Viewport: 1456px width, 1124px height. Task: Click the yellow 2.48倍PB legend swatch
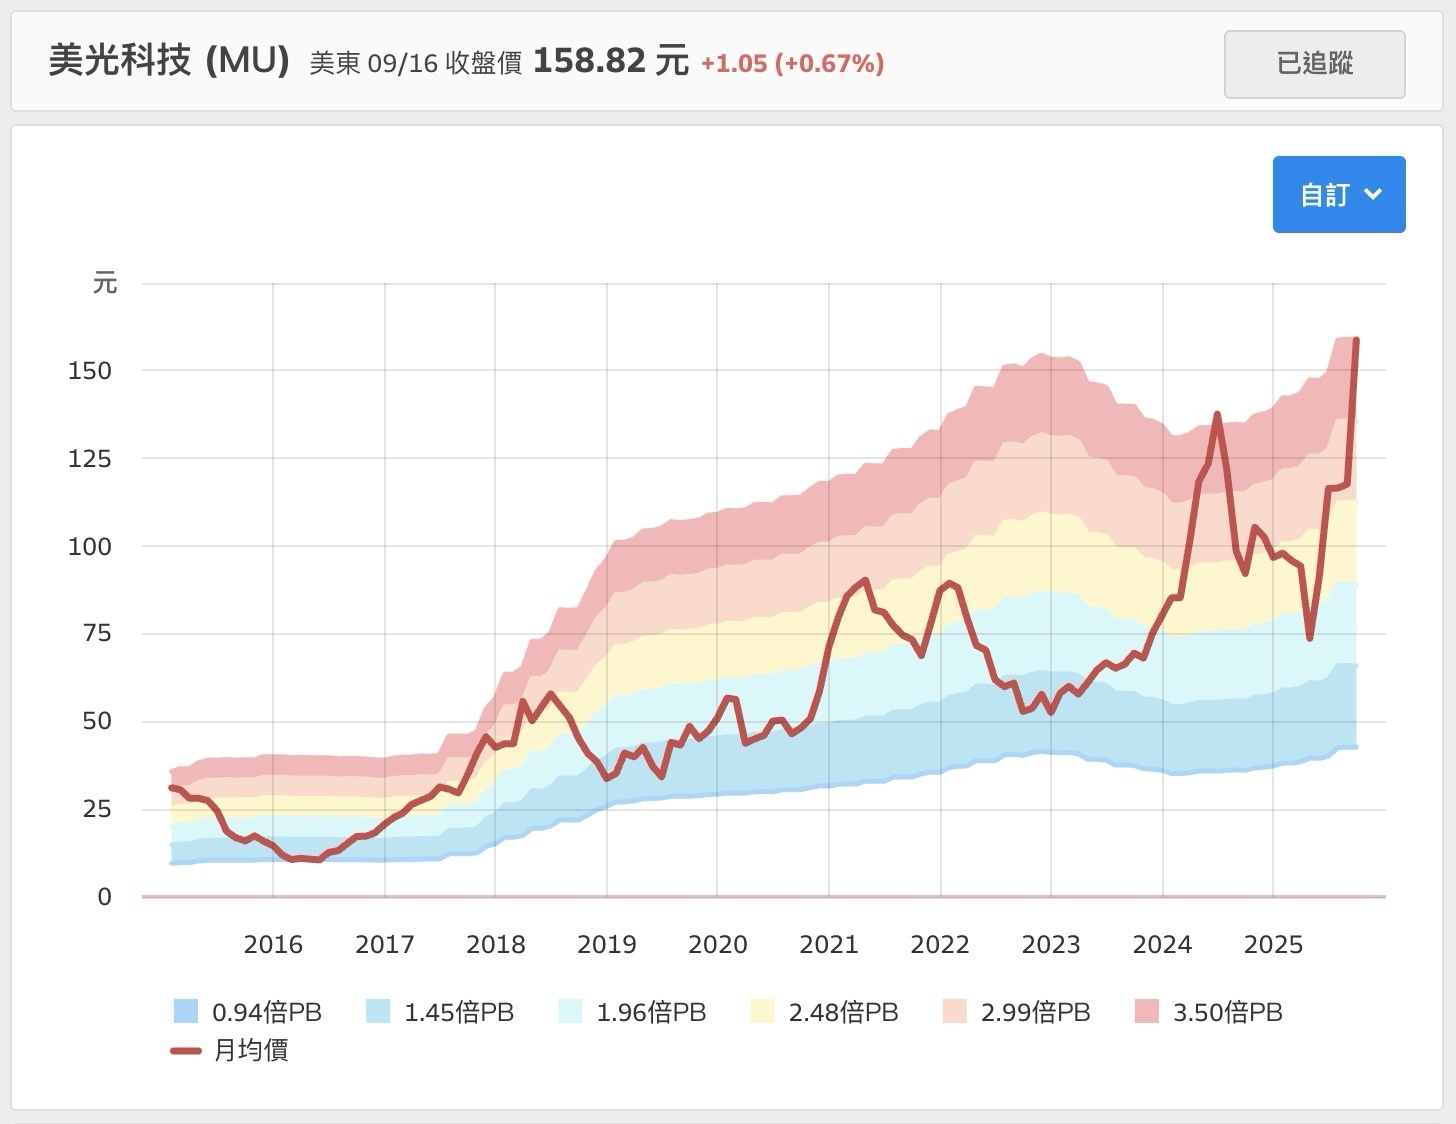coord(763,1012)
